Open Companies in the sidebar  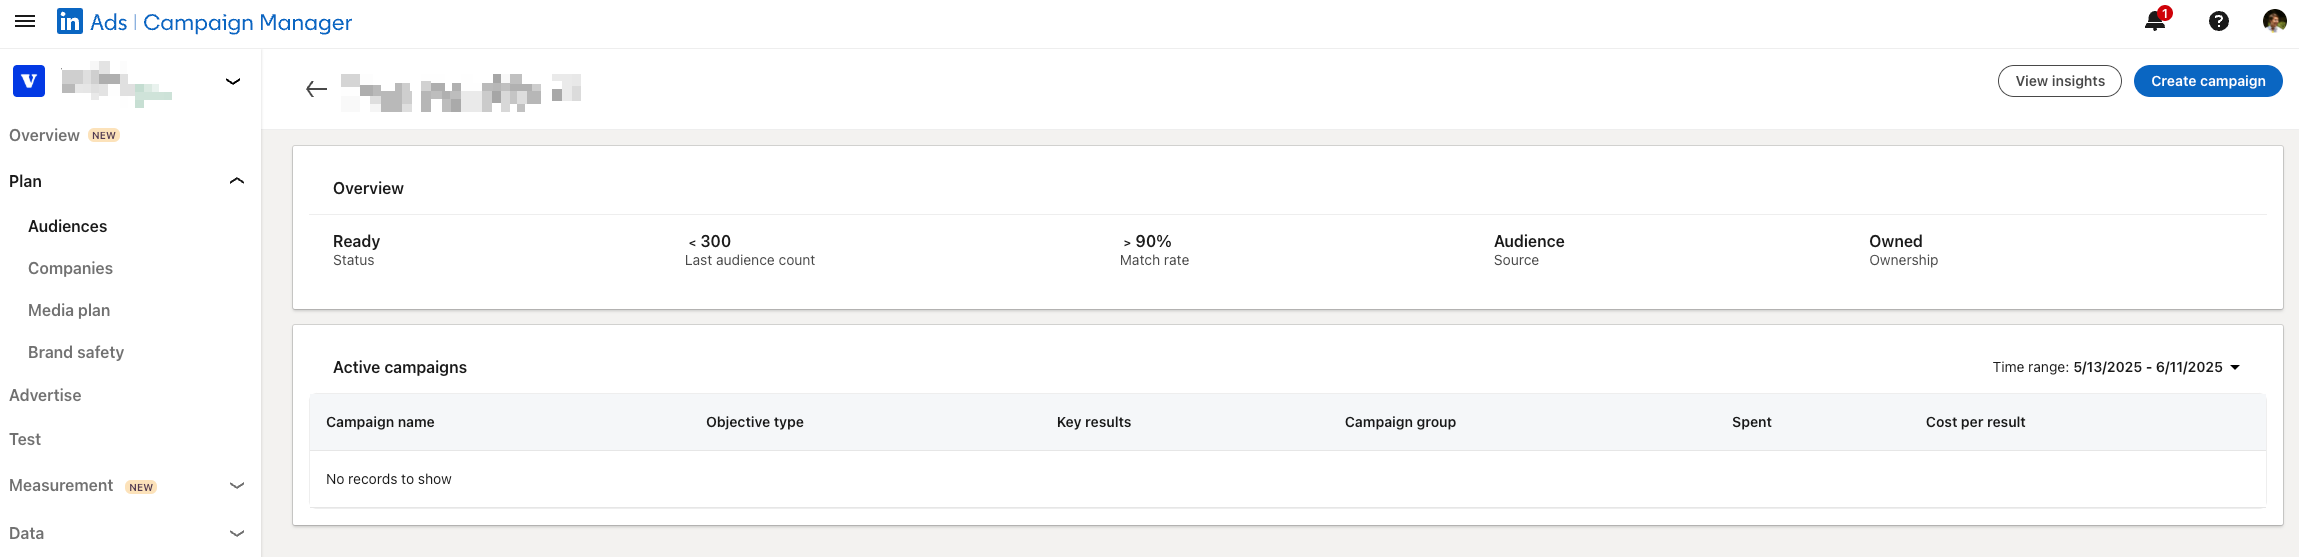70,268
